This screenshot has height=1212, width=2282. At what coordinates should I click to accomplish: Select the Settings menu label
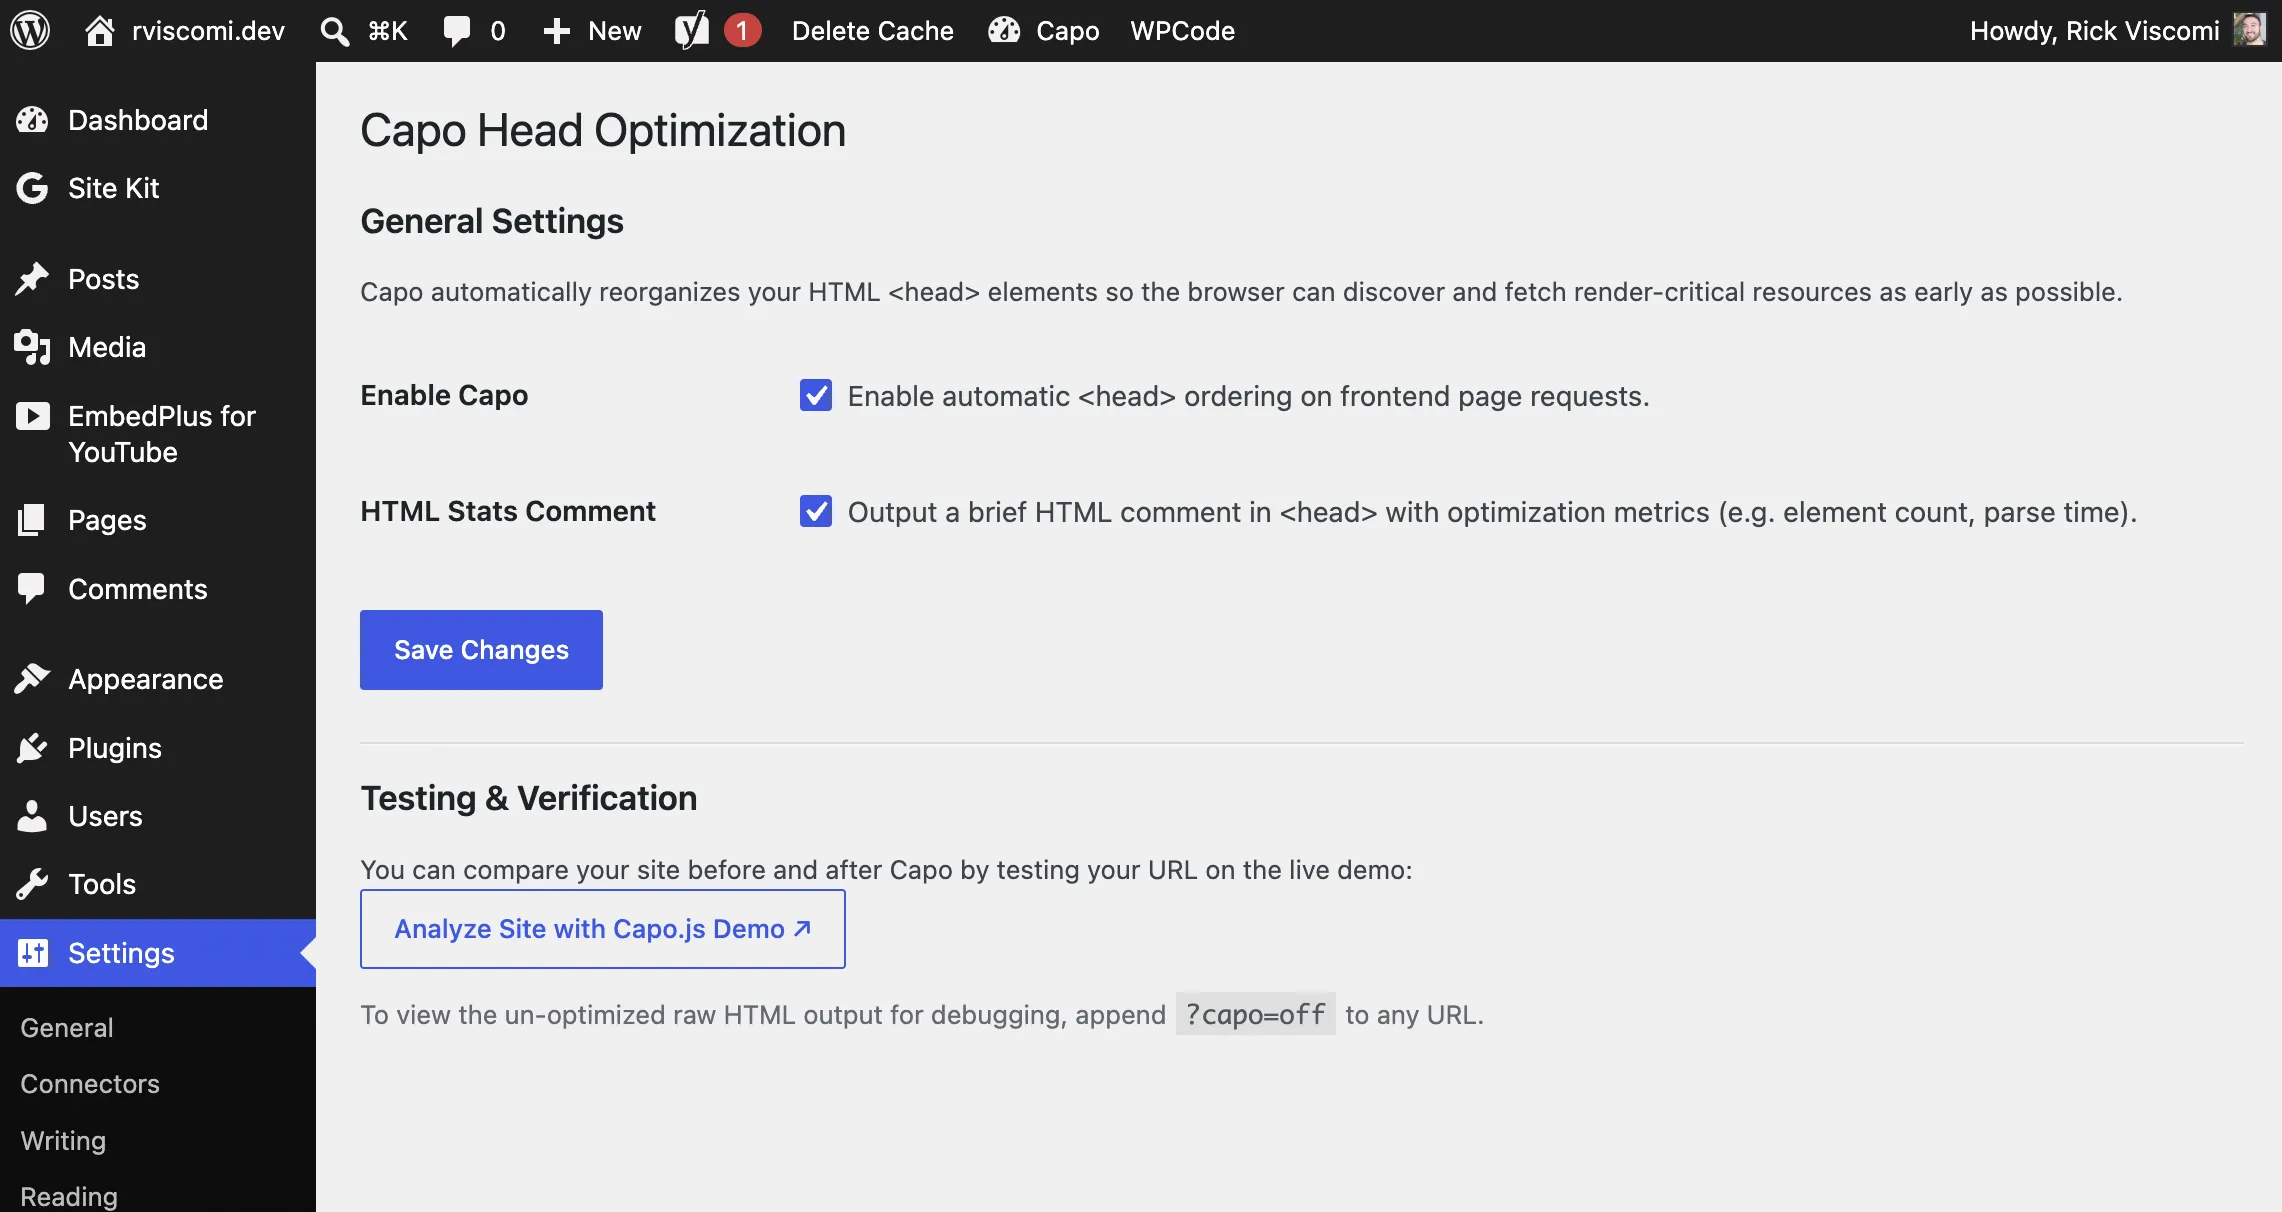click(x=121, y=953)
